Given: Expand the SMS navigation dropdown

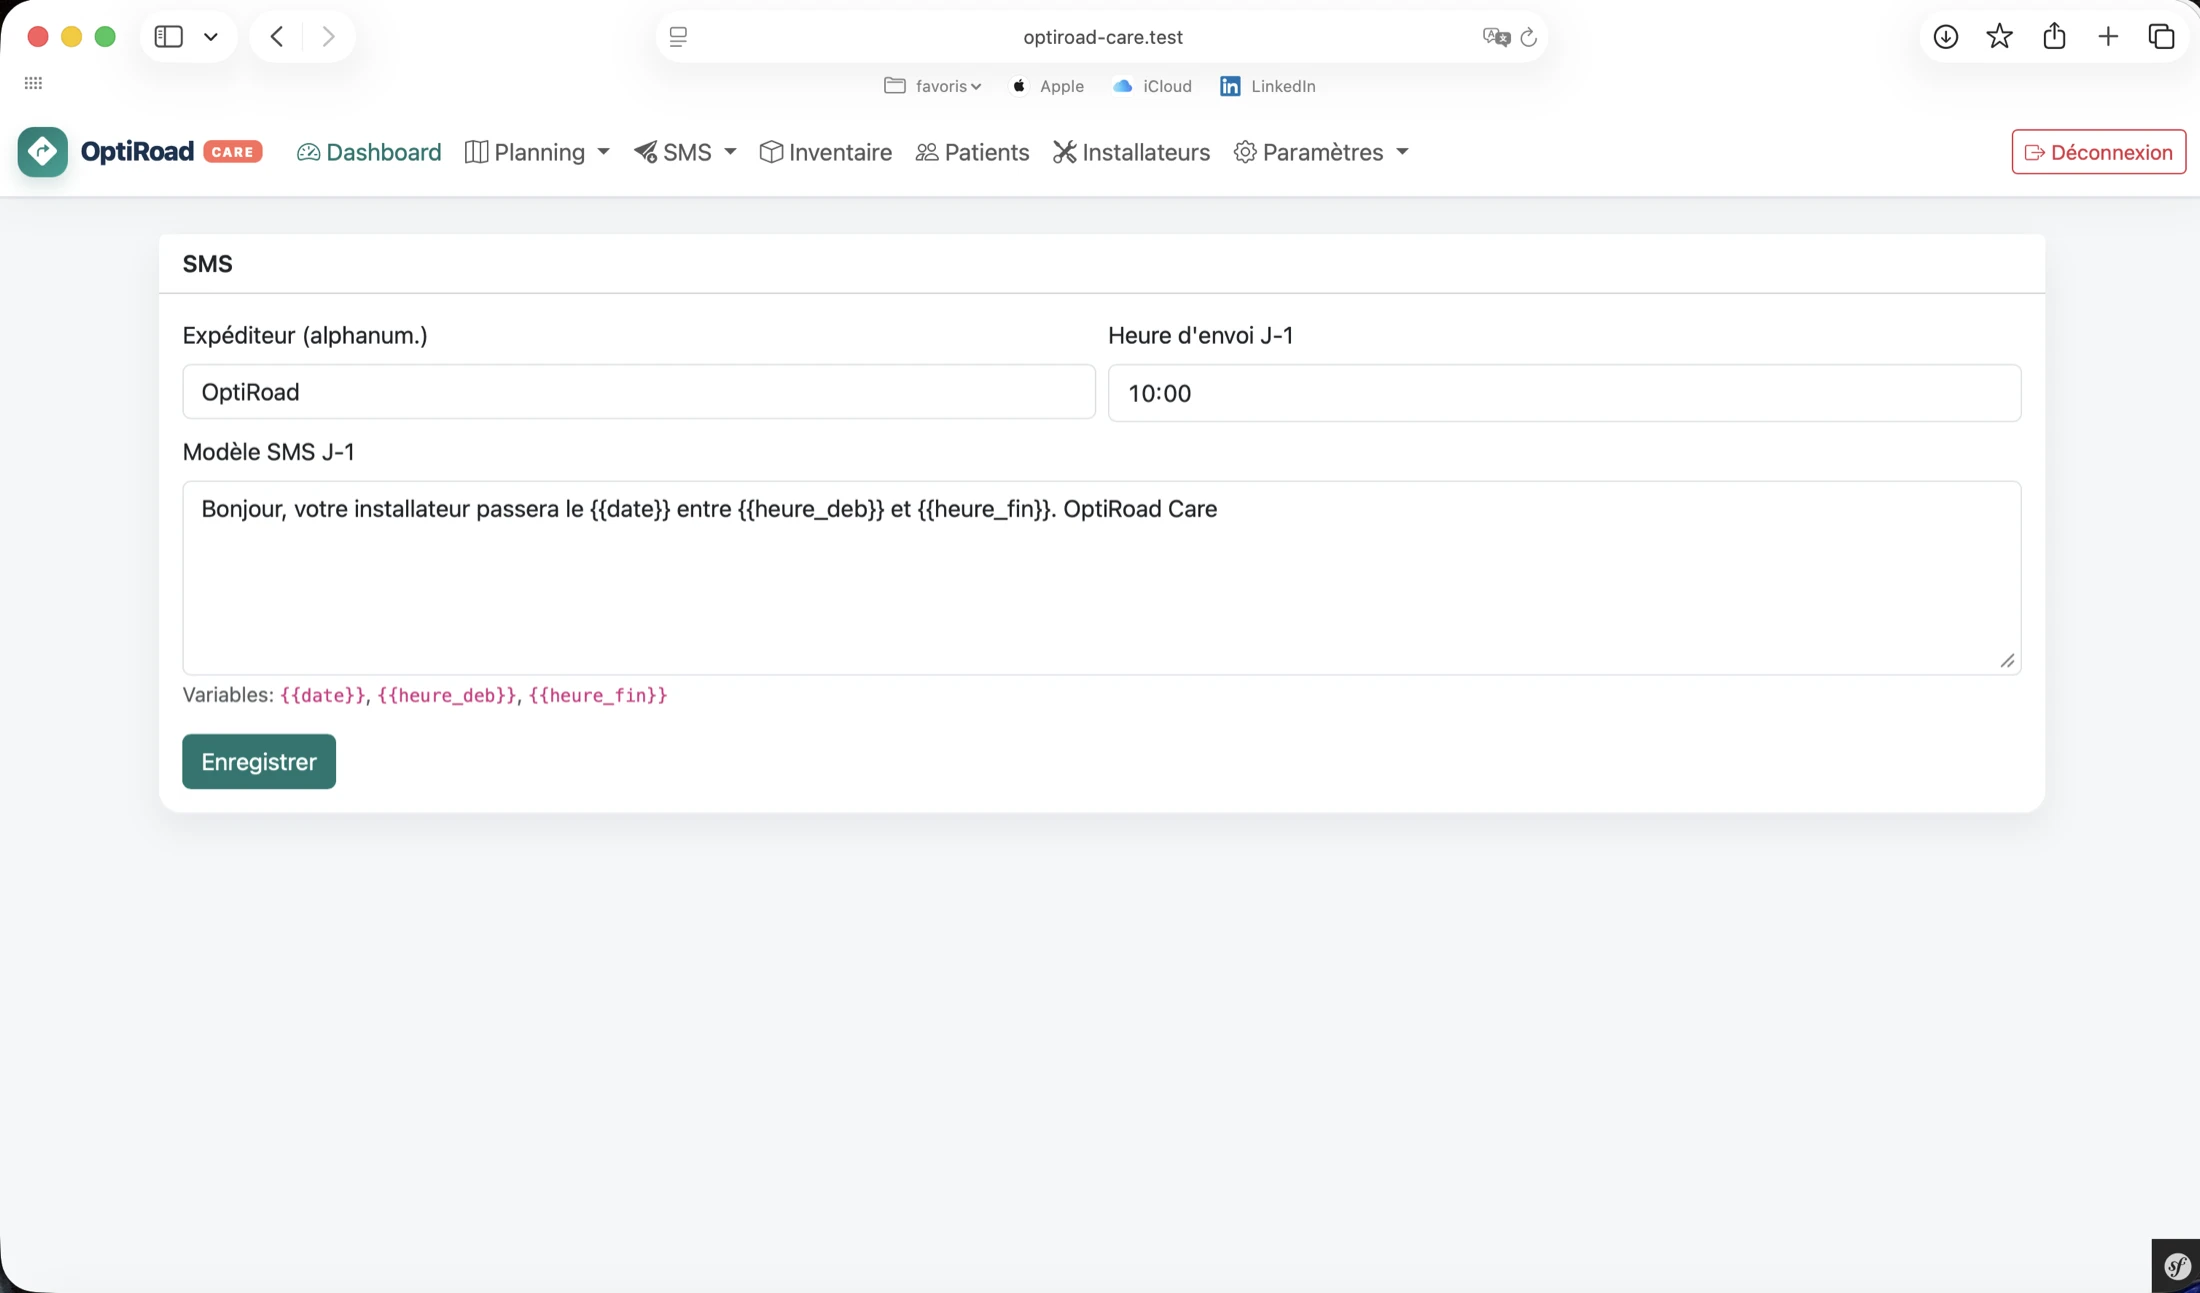Looking at the screenshot, I should coord(685,152).
